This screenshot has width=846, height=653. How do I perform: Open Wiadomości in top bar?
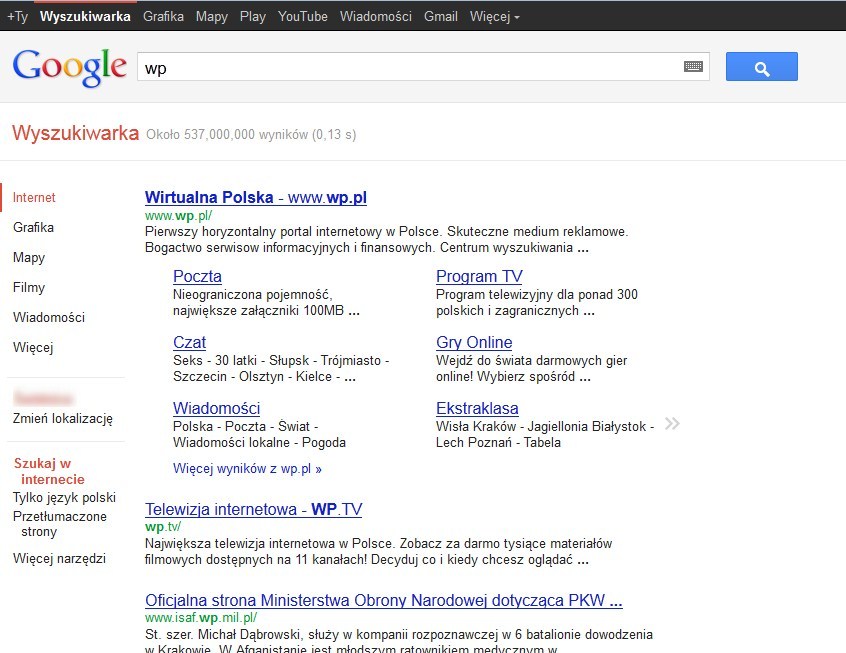click(376, 17)
